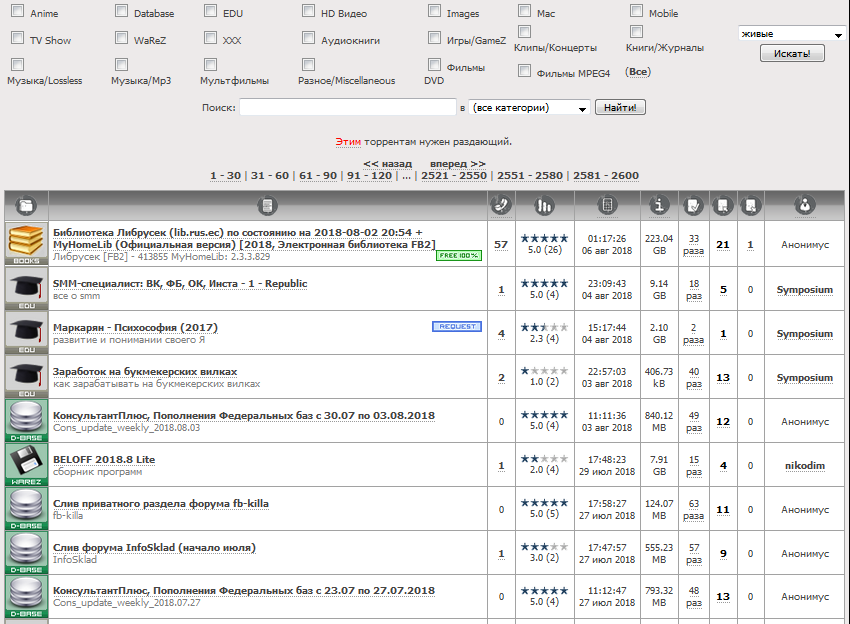Click the Поиск text input field
850x624 pixels.
[347, 108]
